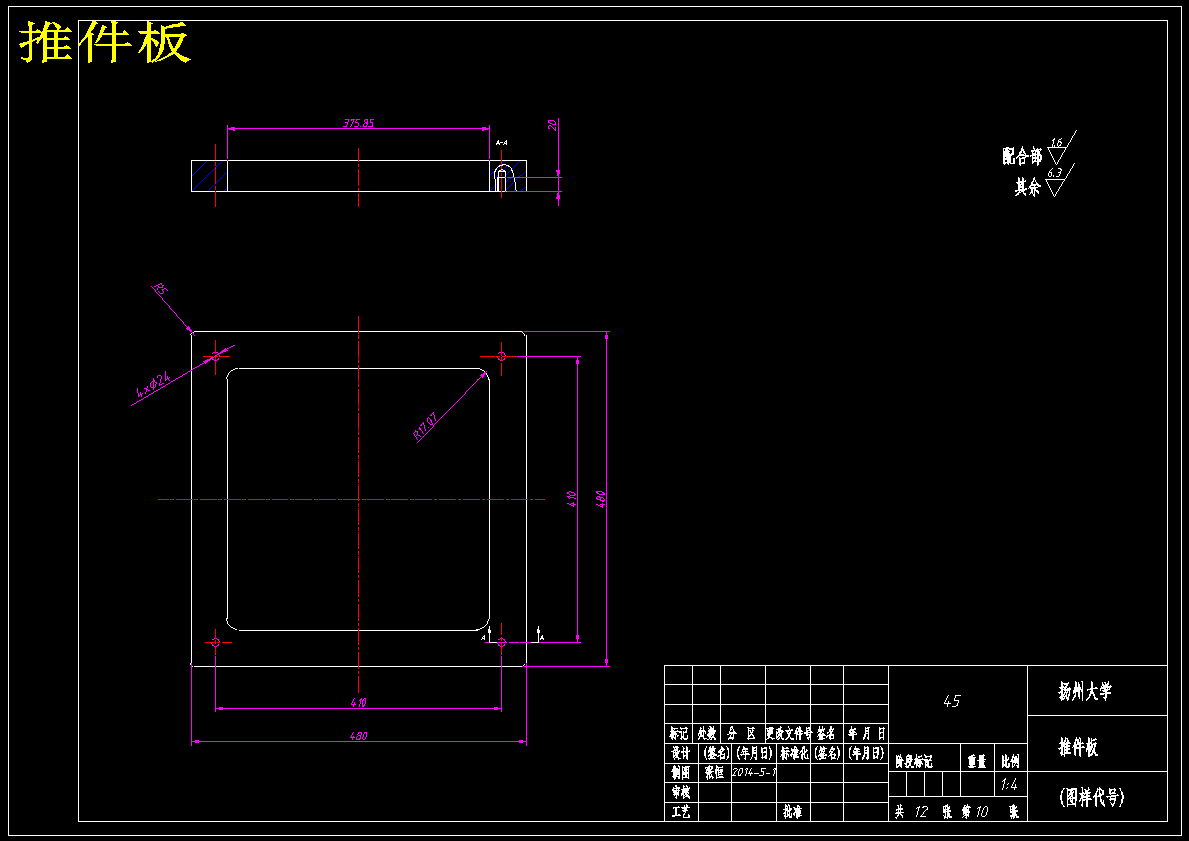Select the 375.85 dimension text
This screenshot has width=1189, height=841.
coord(359,123)
